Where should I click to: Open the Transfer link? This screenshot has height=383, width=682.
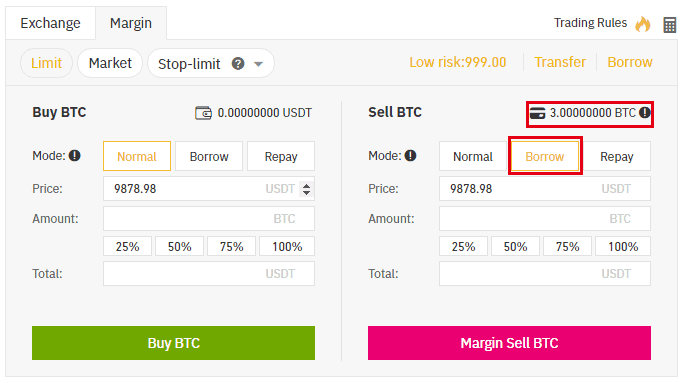(560, 62)
